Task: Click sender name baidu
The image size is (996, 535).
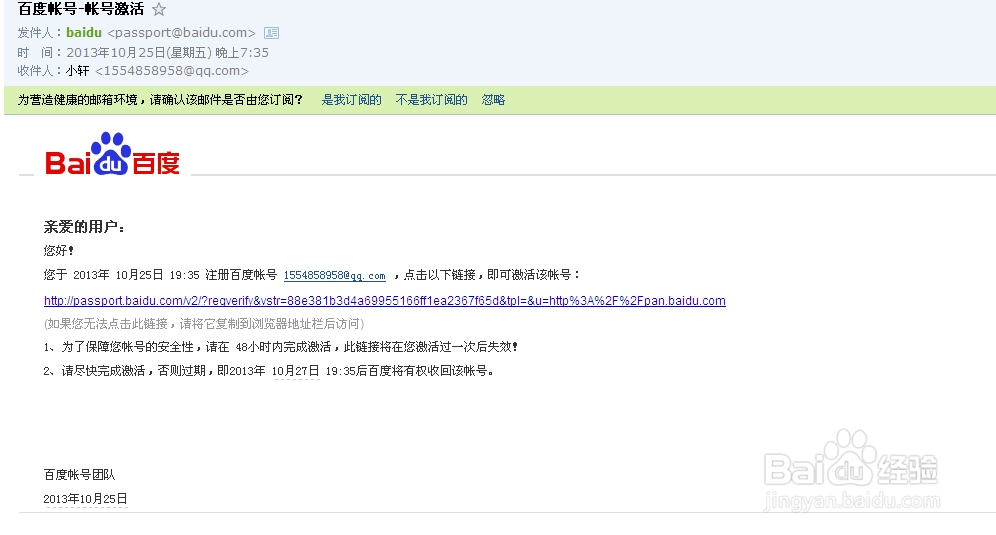Action: click(x=84, y=32)
